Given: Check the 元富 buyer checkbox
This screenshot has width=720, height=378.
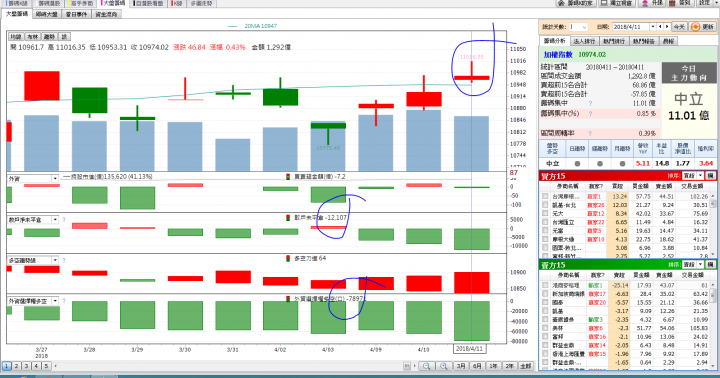Looking at the screenshot, I should [x=545, y=231].
